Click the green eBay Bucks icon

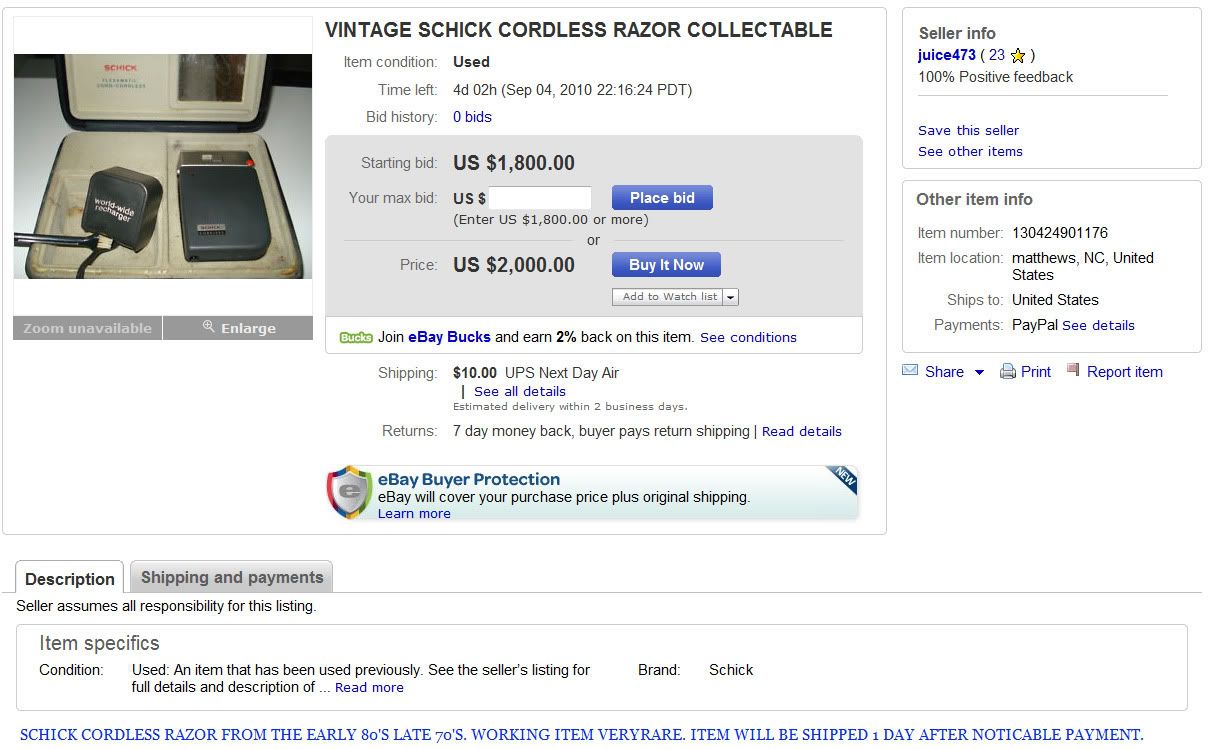tap(356, 338)
